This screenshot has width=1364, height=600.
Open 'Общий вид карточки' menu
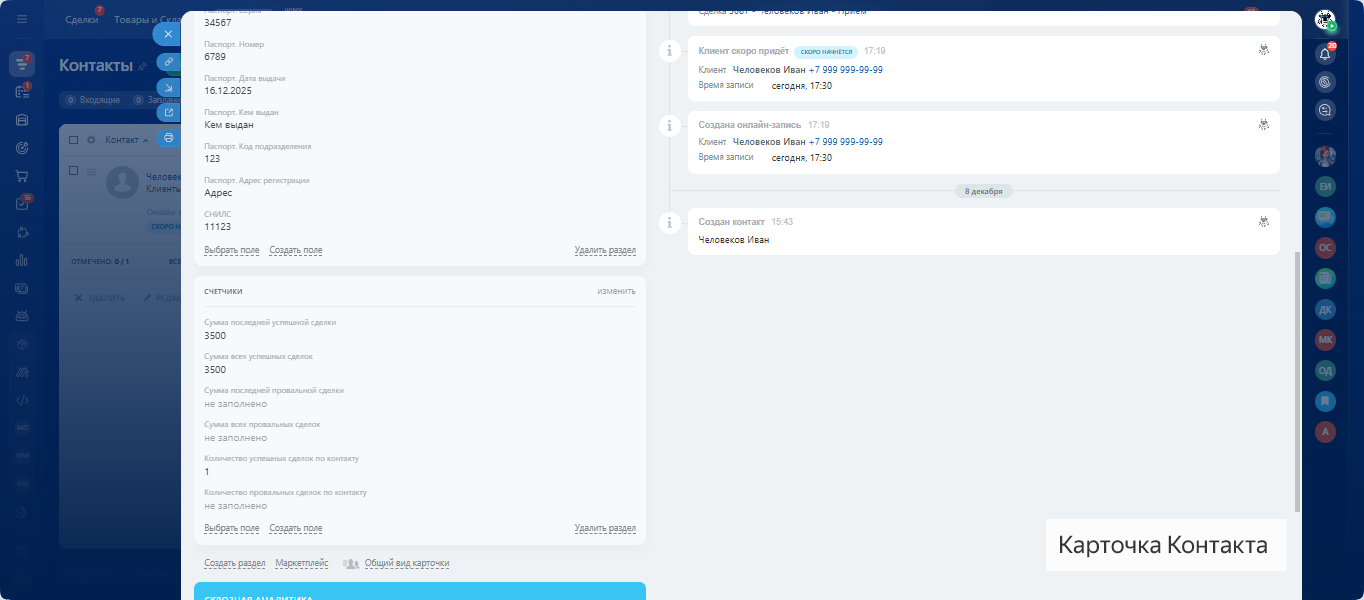406,563
